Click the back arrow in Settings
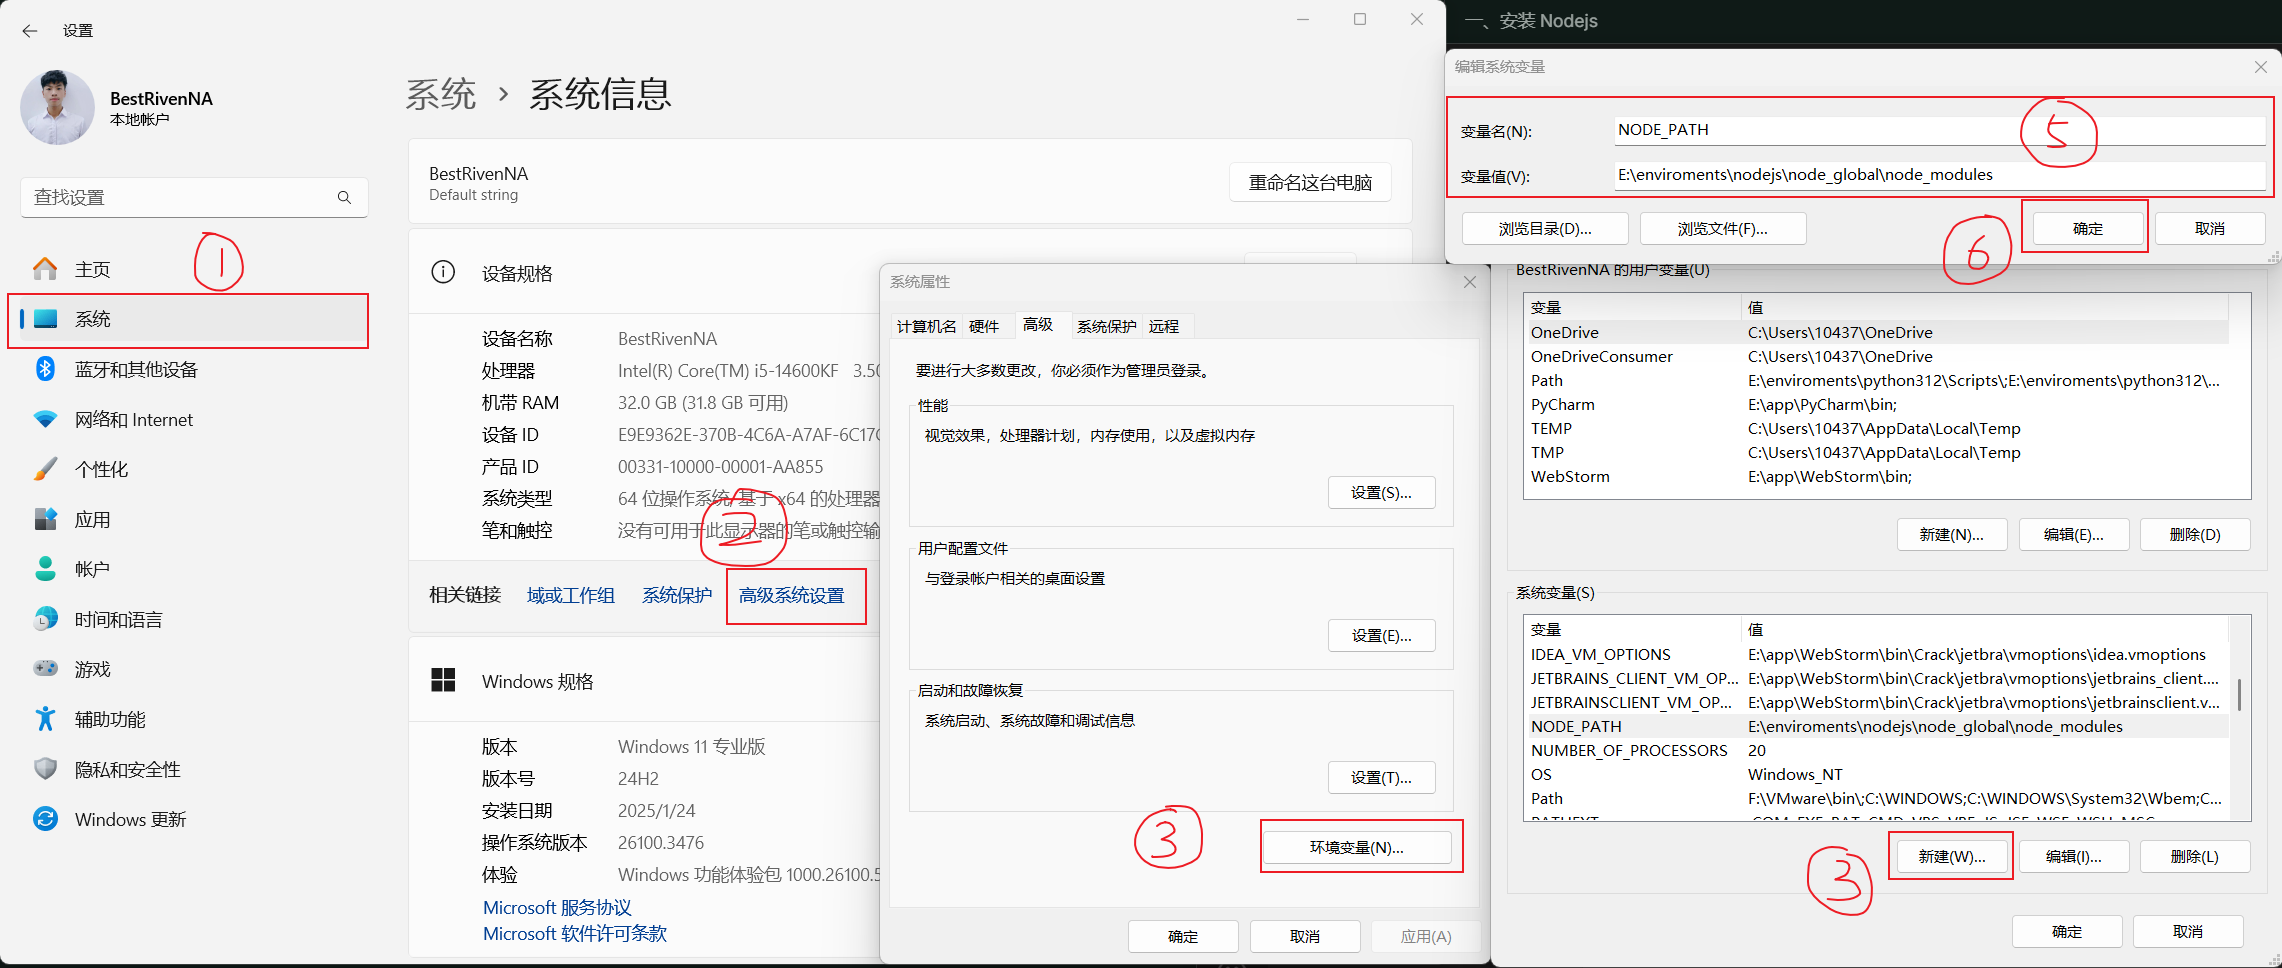Viewport: 2282px width, 968px height. [x=30, y=31]
